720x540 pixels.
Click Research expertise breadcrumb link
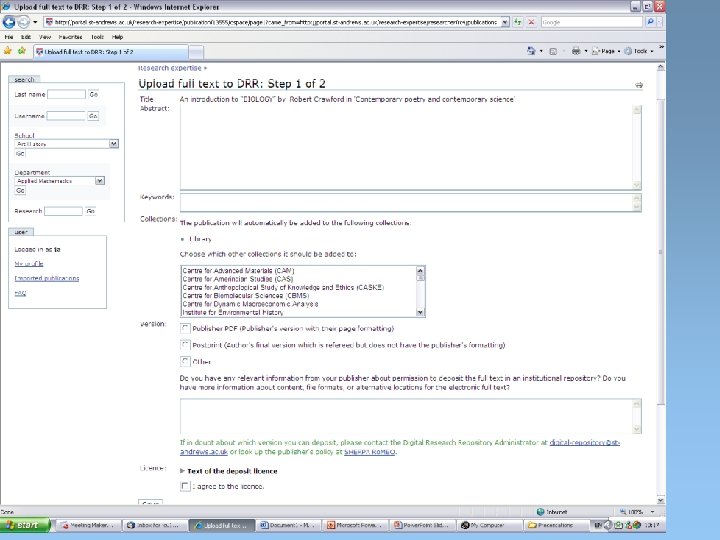click(x=170, y=68)
